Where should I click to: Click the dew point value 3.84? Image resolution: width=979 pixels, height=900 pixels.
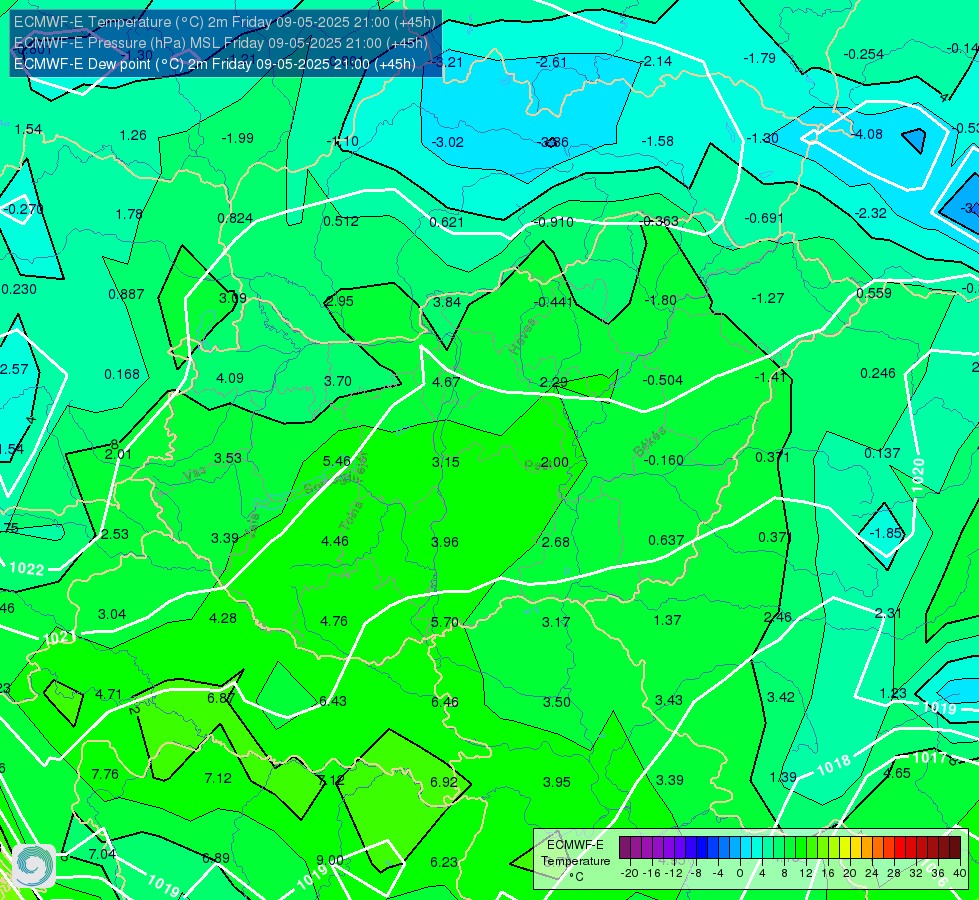coord(447,302)
